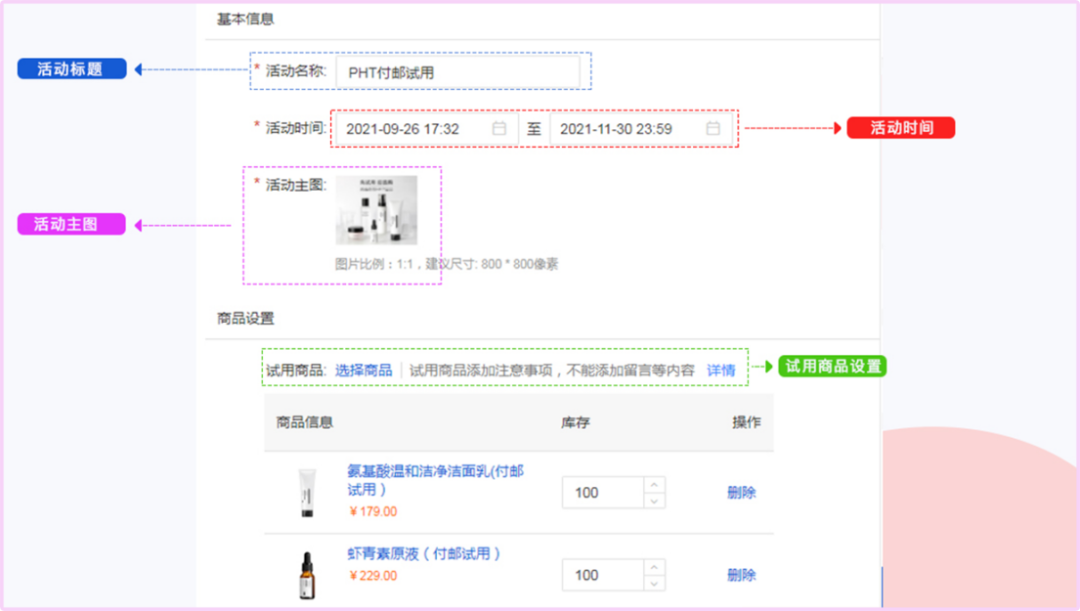
Task: Select the ¥229.00 price text
Action: [x=373, y=576]
